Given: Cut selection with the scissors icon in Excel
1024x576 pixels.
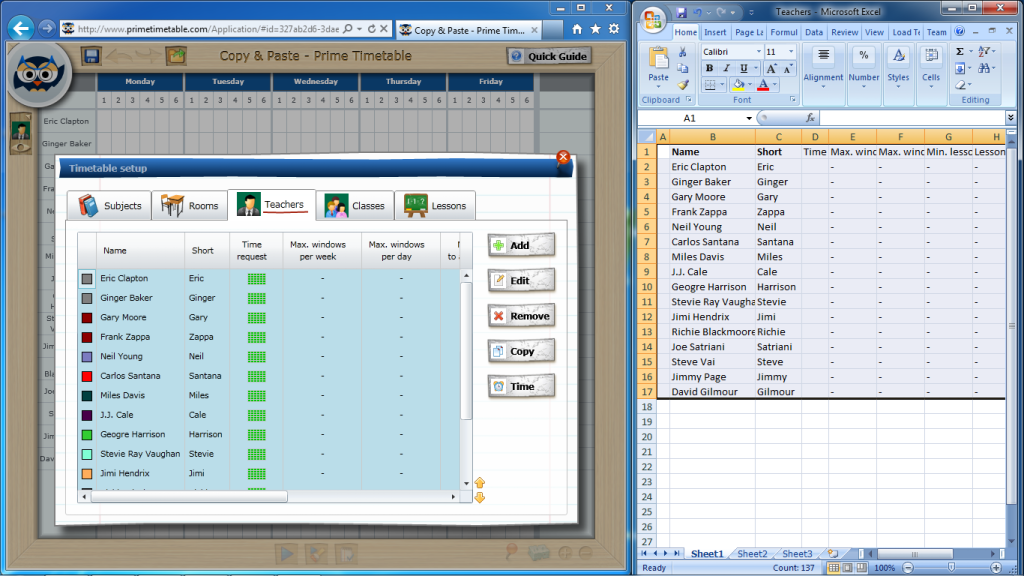Looking at the screenshot, I should [x=682, y=52].
